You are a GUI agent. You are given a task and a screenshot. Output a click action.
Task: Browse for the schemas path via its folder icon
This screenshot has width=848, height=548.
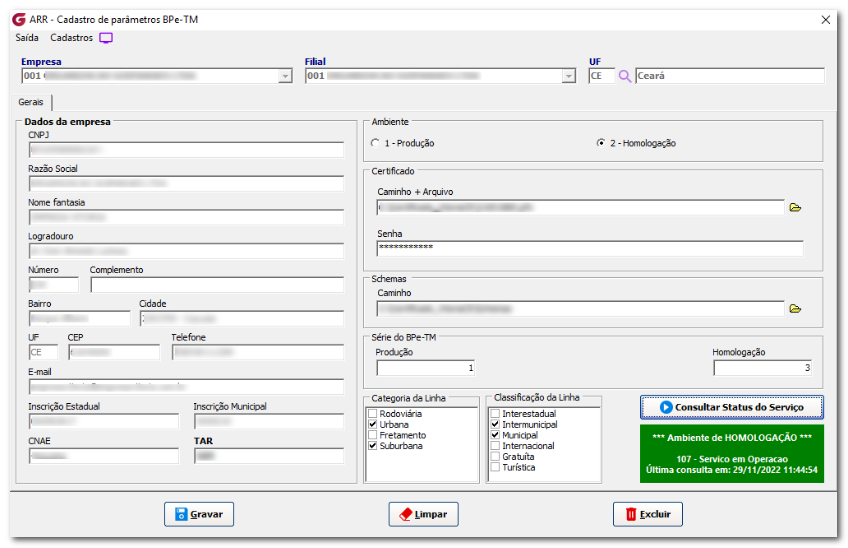[x=795, y=309]
